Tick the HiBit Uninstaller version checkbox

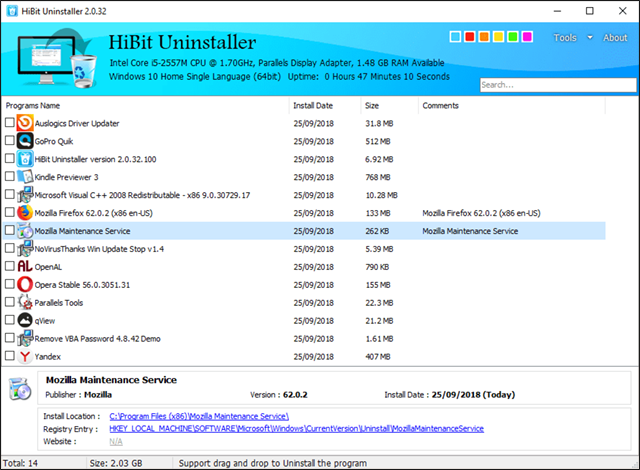click(9, 158)
